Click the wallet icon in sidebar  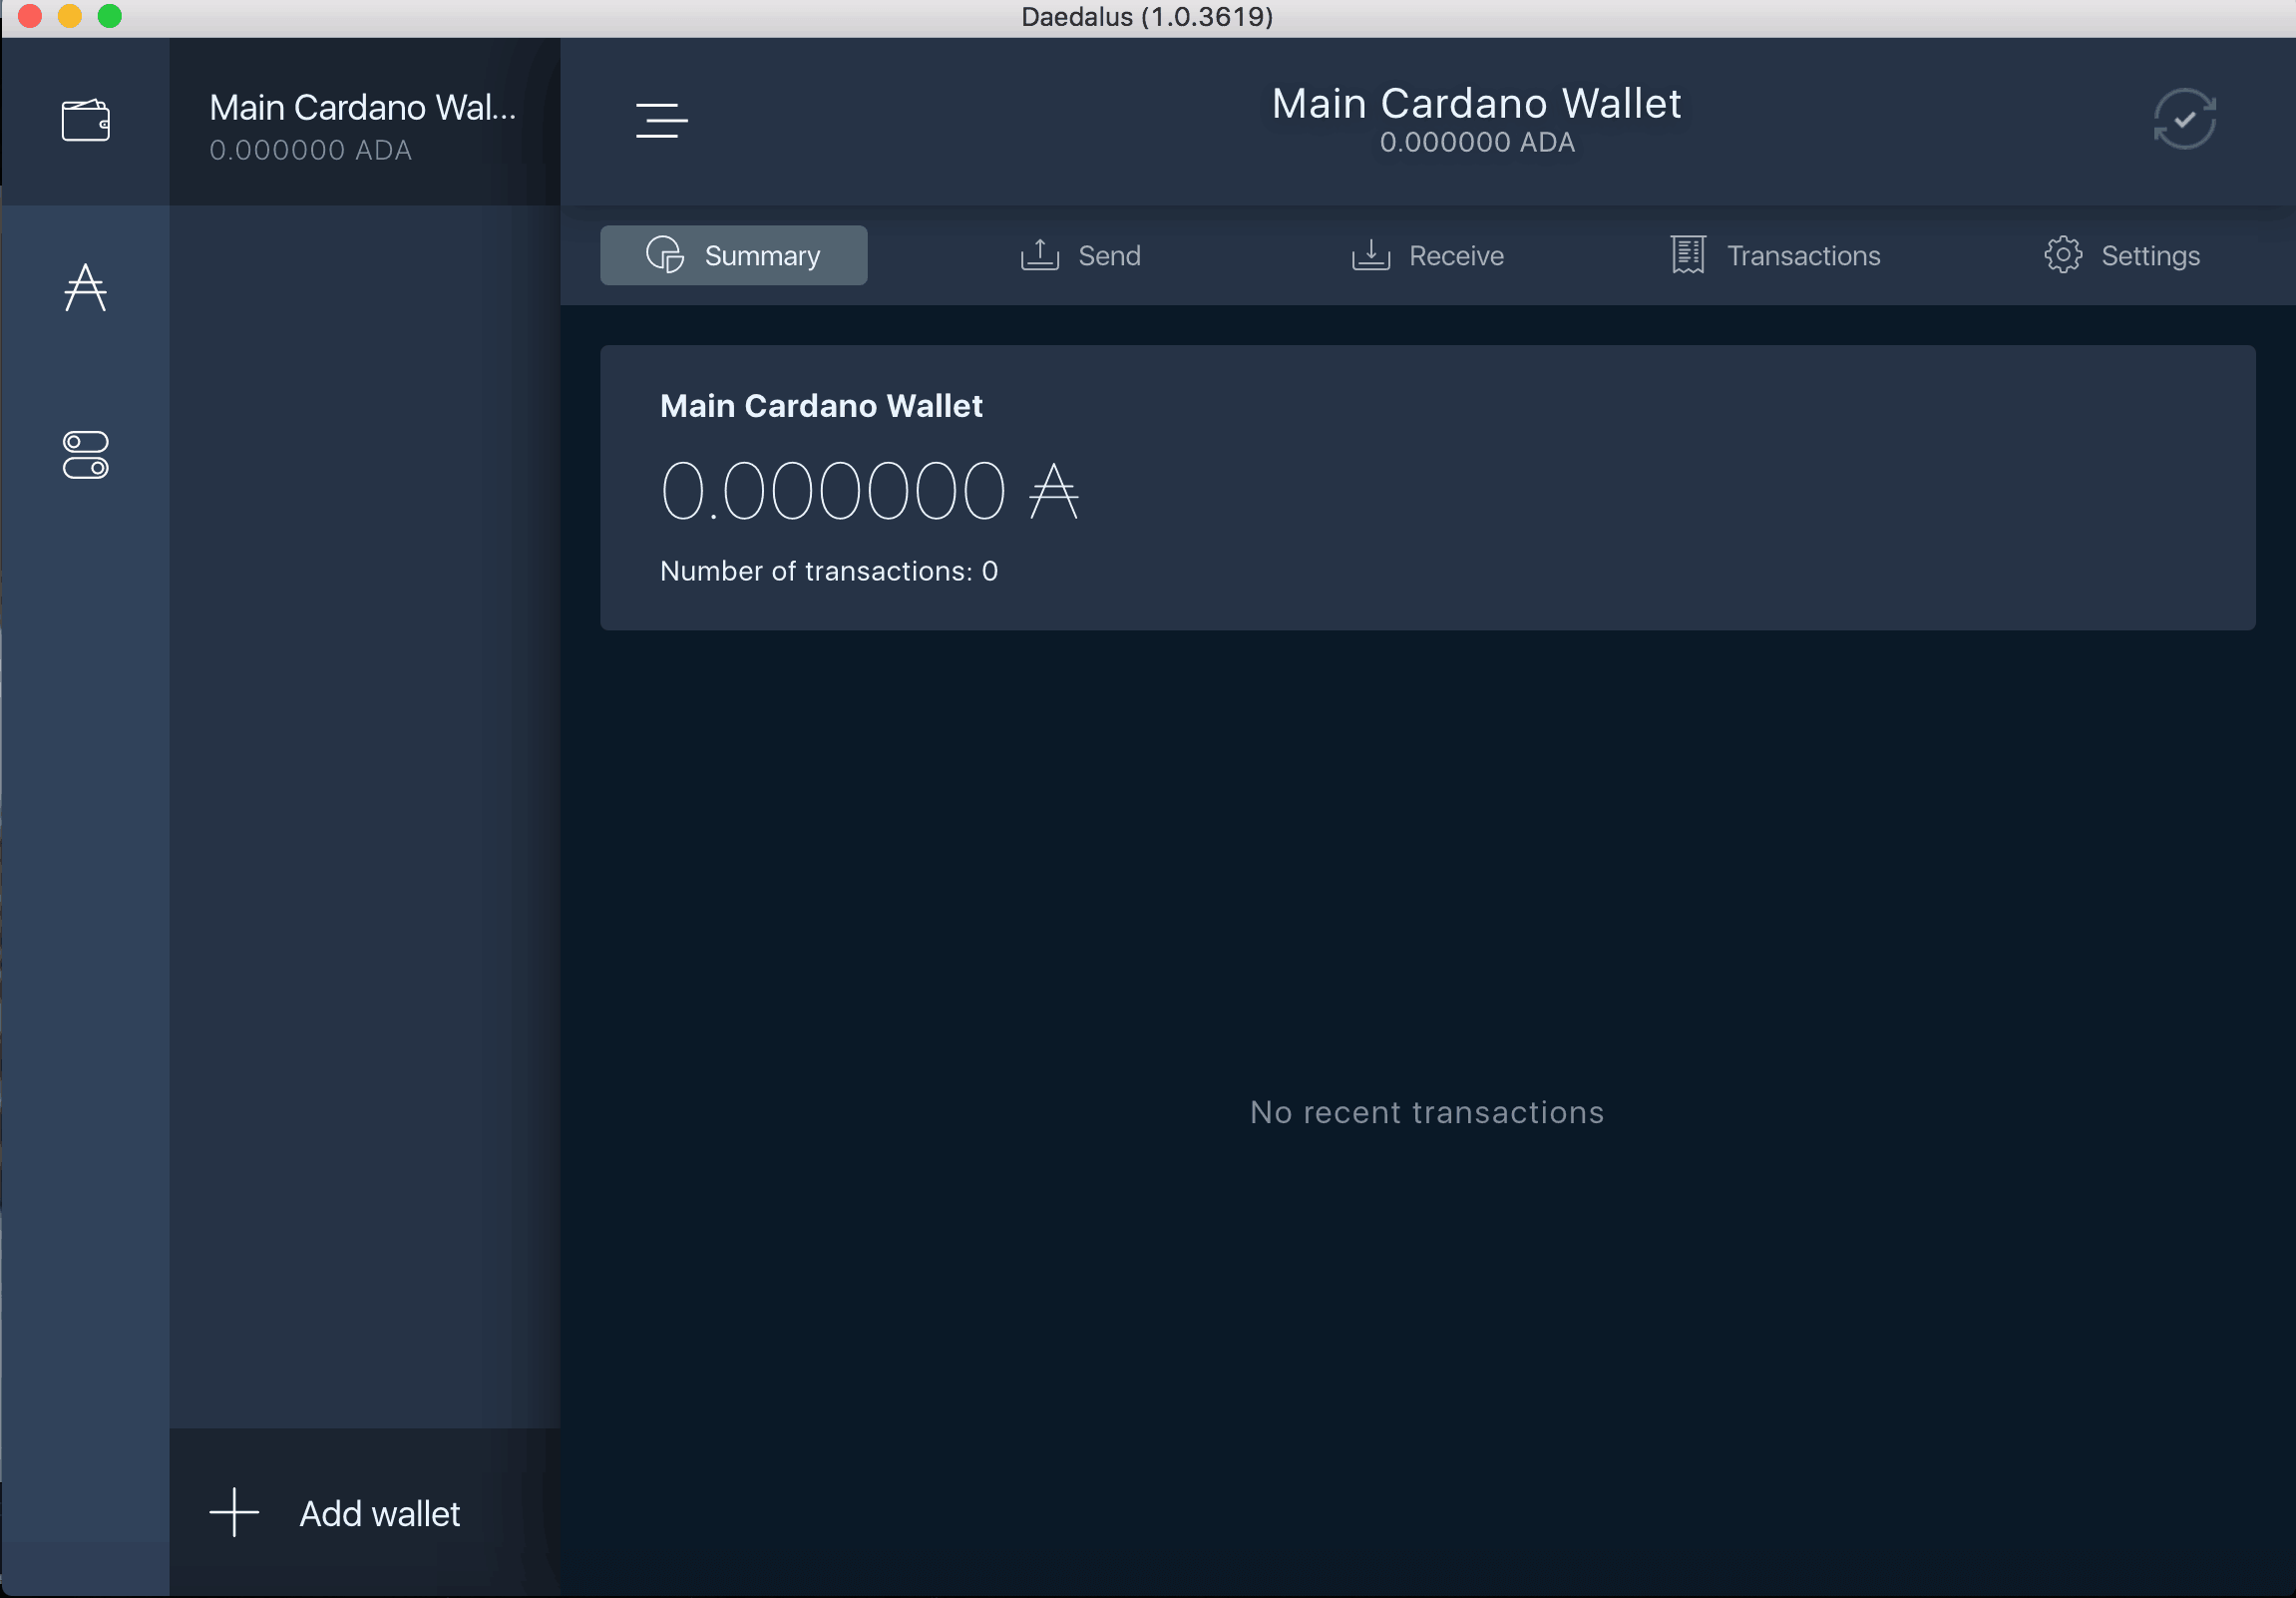coord(87,119)
